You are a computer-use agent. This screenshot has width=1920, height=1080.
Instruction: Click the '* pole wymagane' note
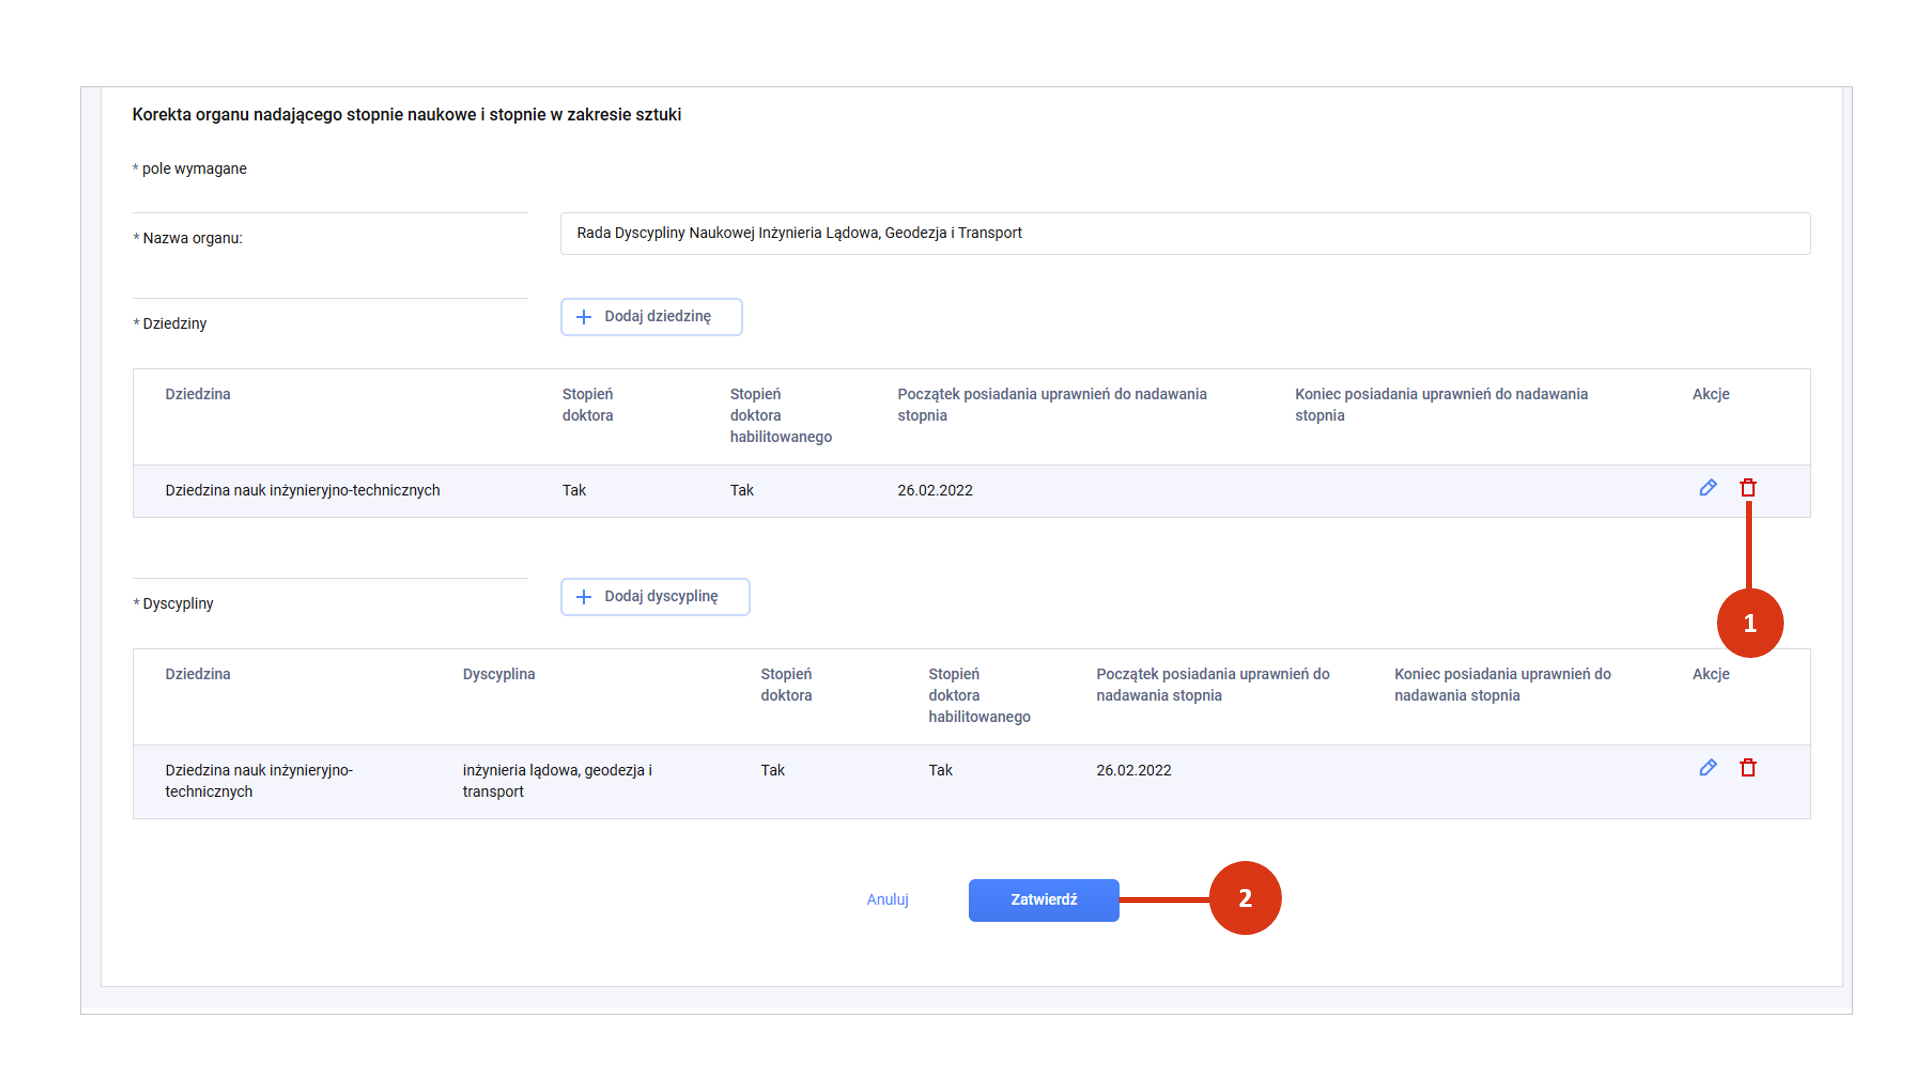coord(190,169)
